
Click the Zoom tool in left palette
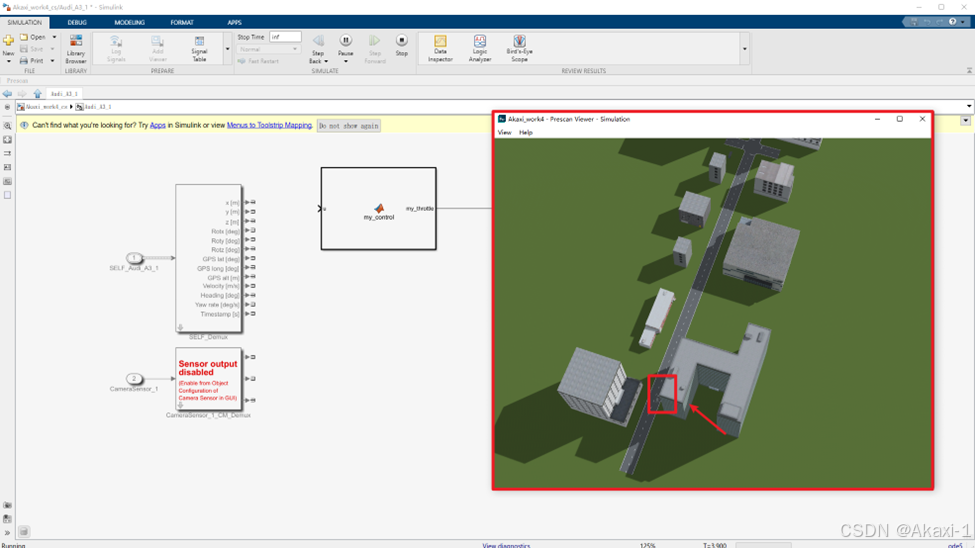tap(7, 126)
